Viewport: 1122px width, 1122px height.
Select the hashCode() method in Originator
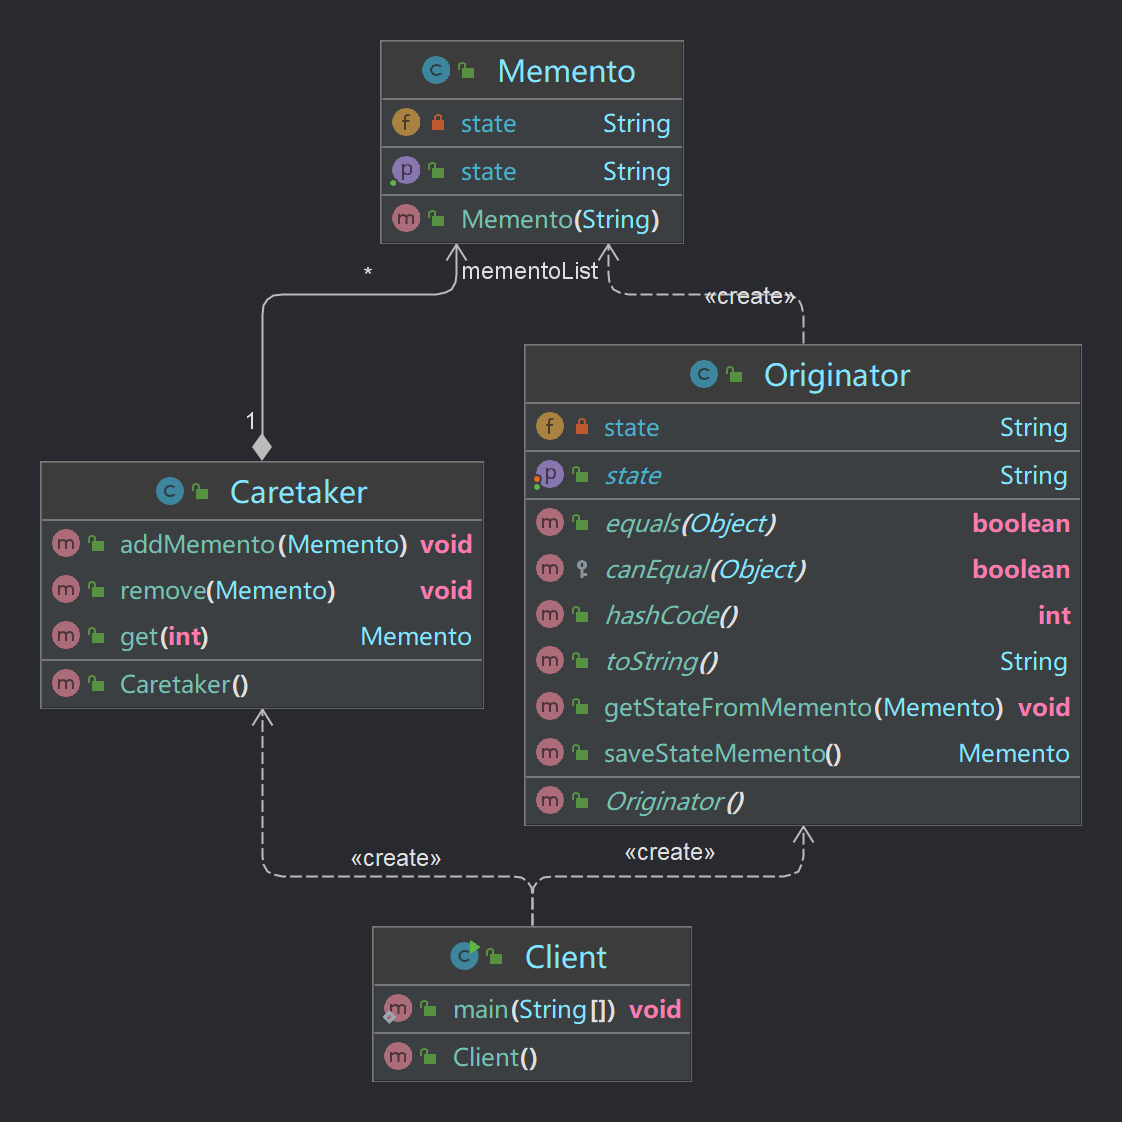click(x=671, y=615)
